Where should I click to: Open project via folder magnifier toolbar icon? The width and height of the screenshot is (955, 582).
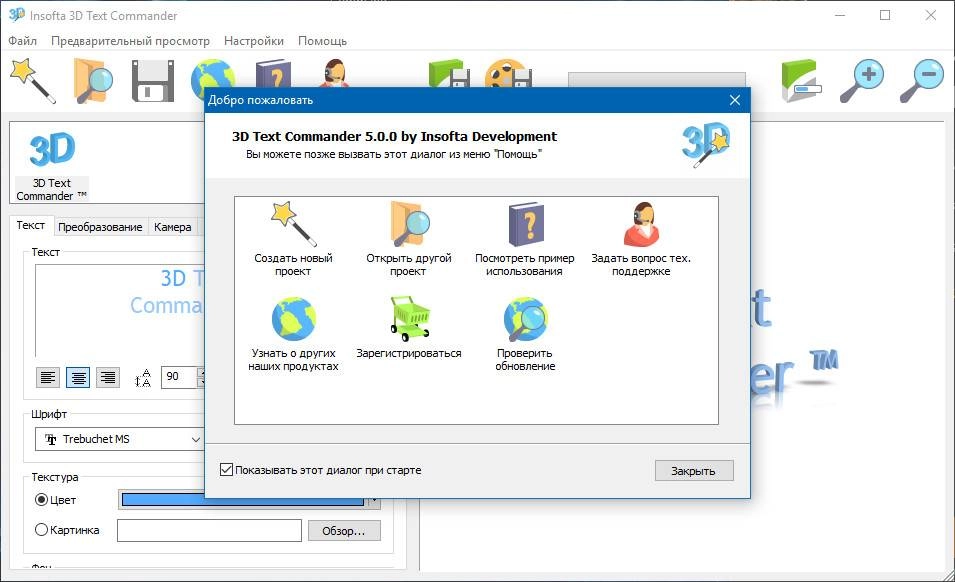93,80
